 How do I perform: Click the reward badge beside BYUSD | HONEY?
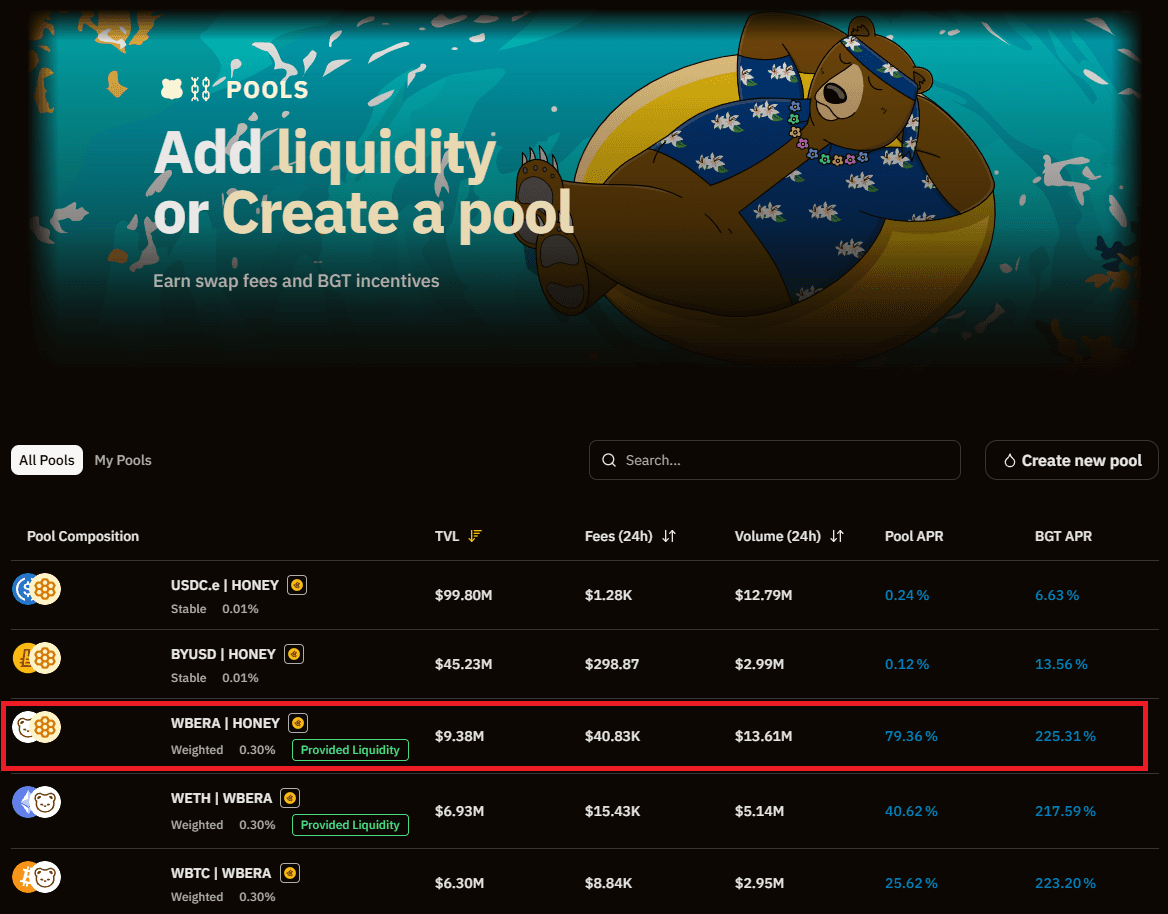[x=293, y=654]
